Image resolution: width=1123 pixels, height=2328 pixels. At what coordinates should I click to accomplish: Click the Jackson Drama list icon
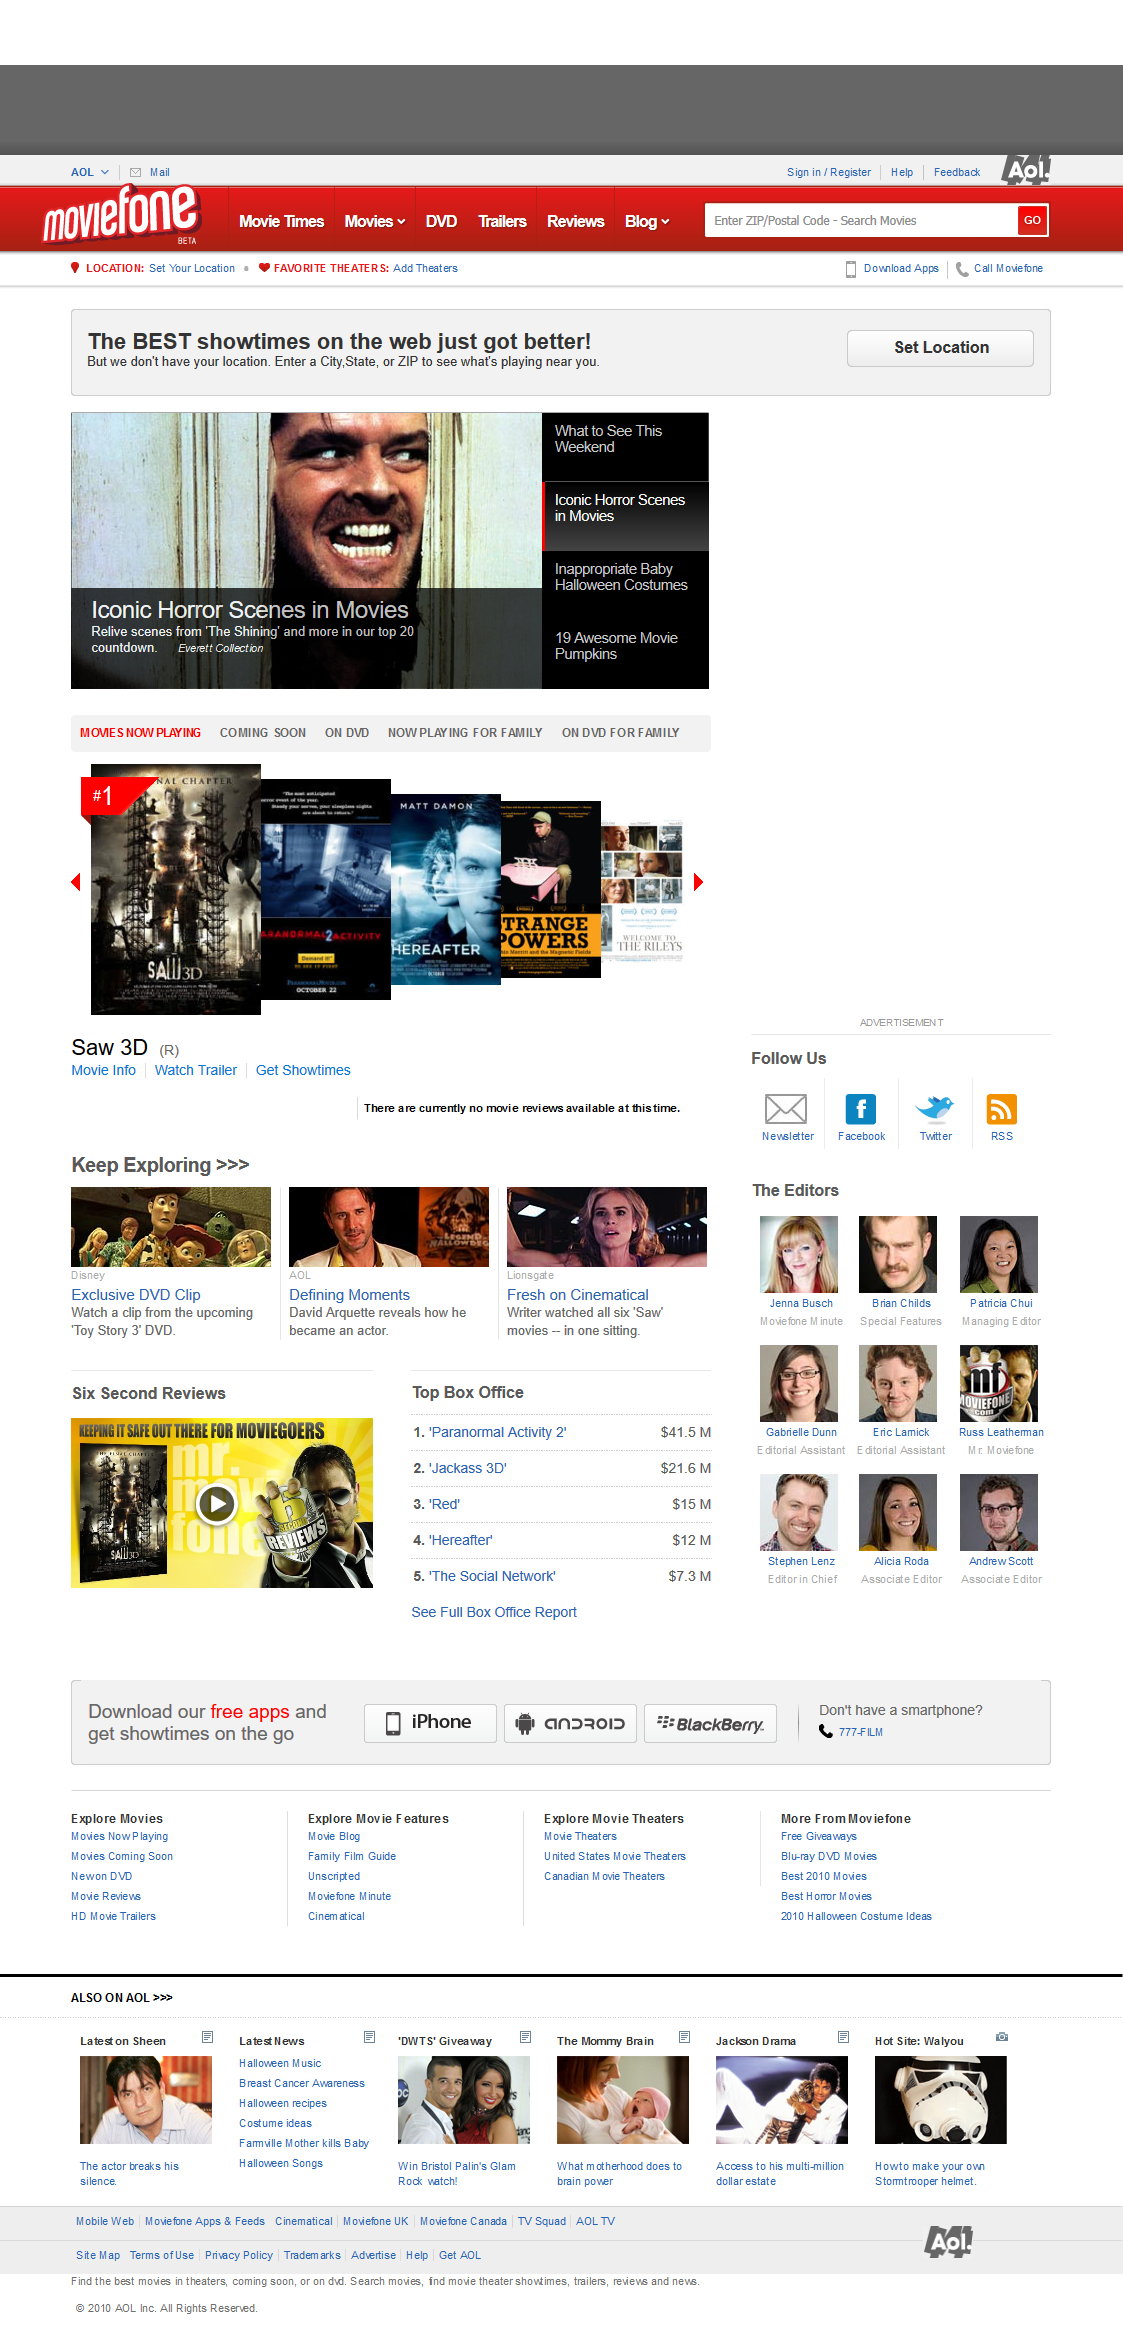pyautogui.click(x=843, y=2037)
